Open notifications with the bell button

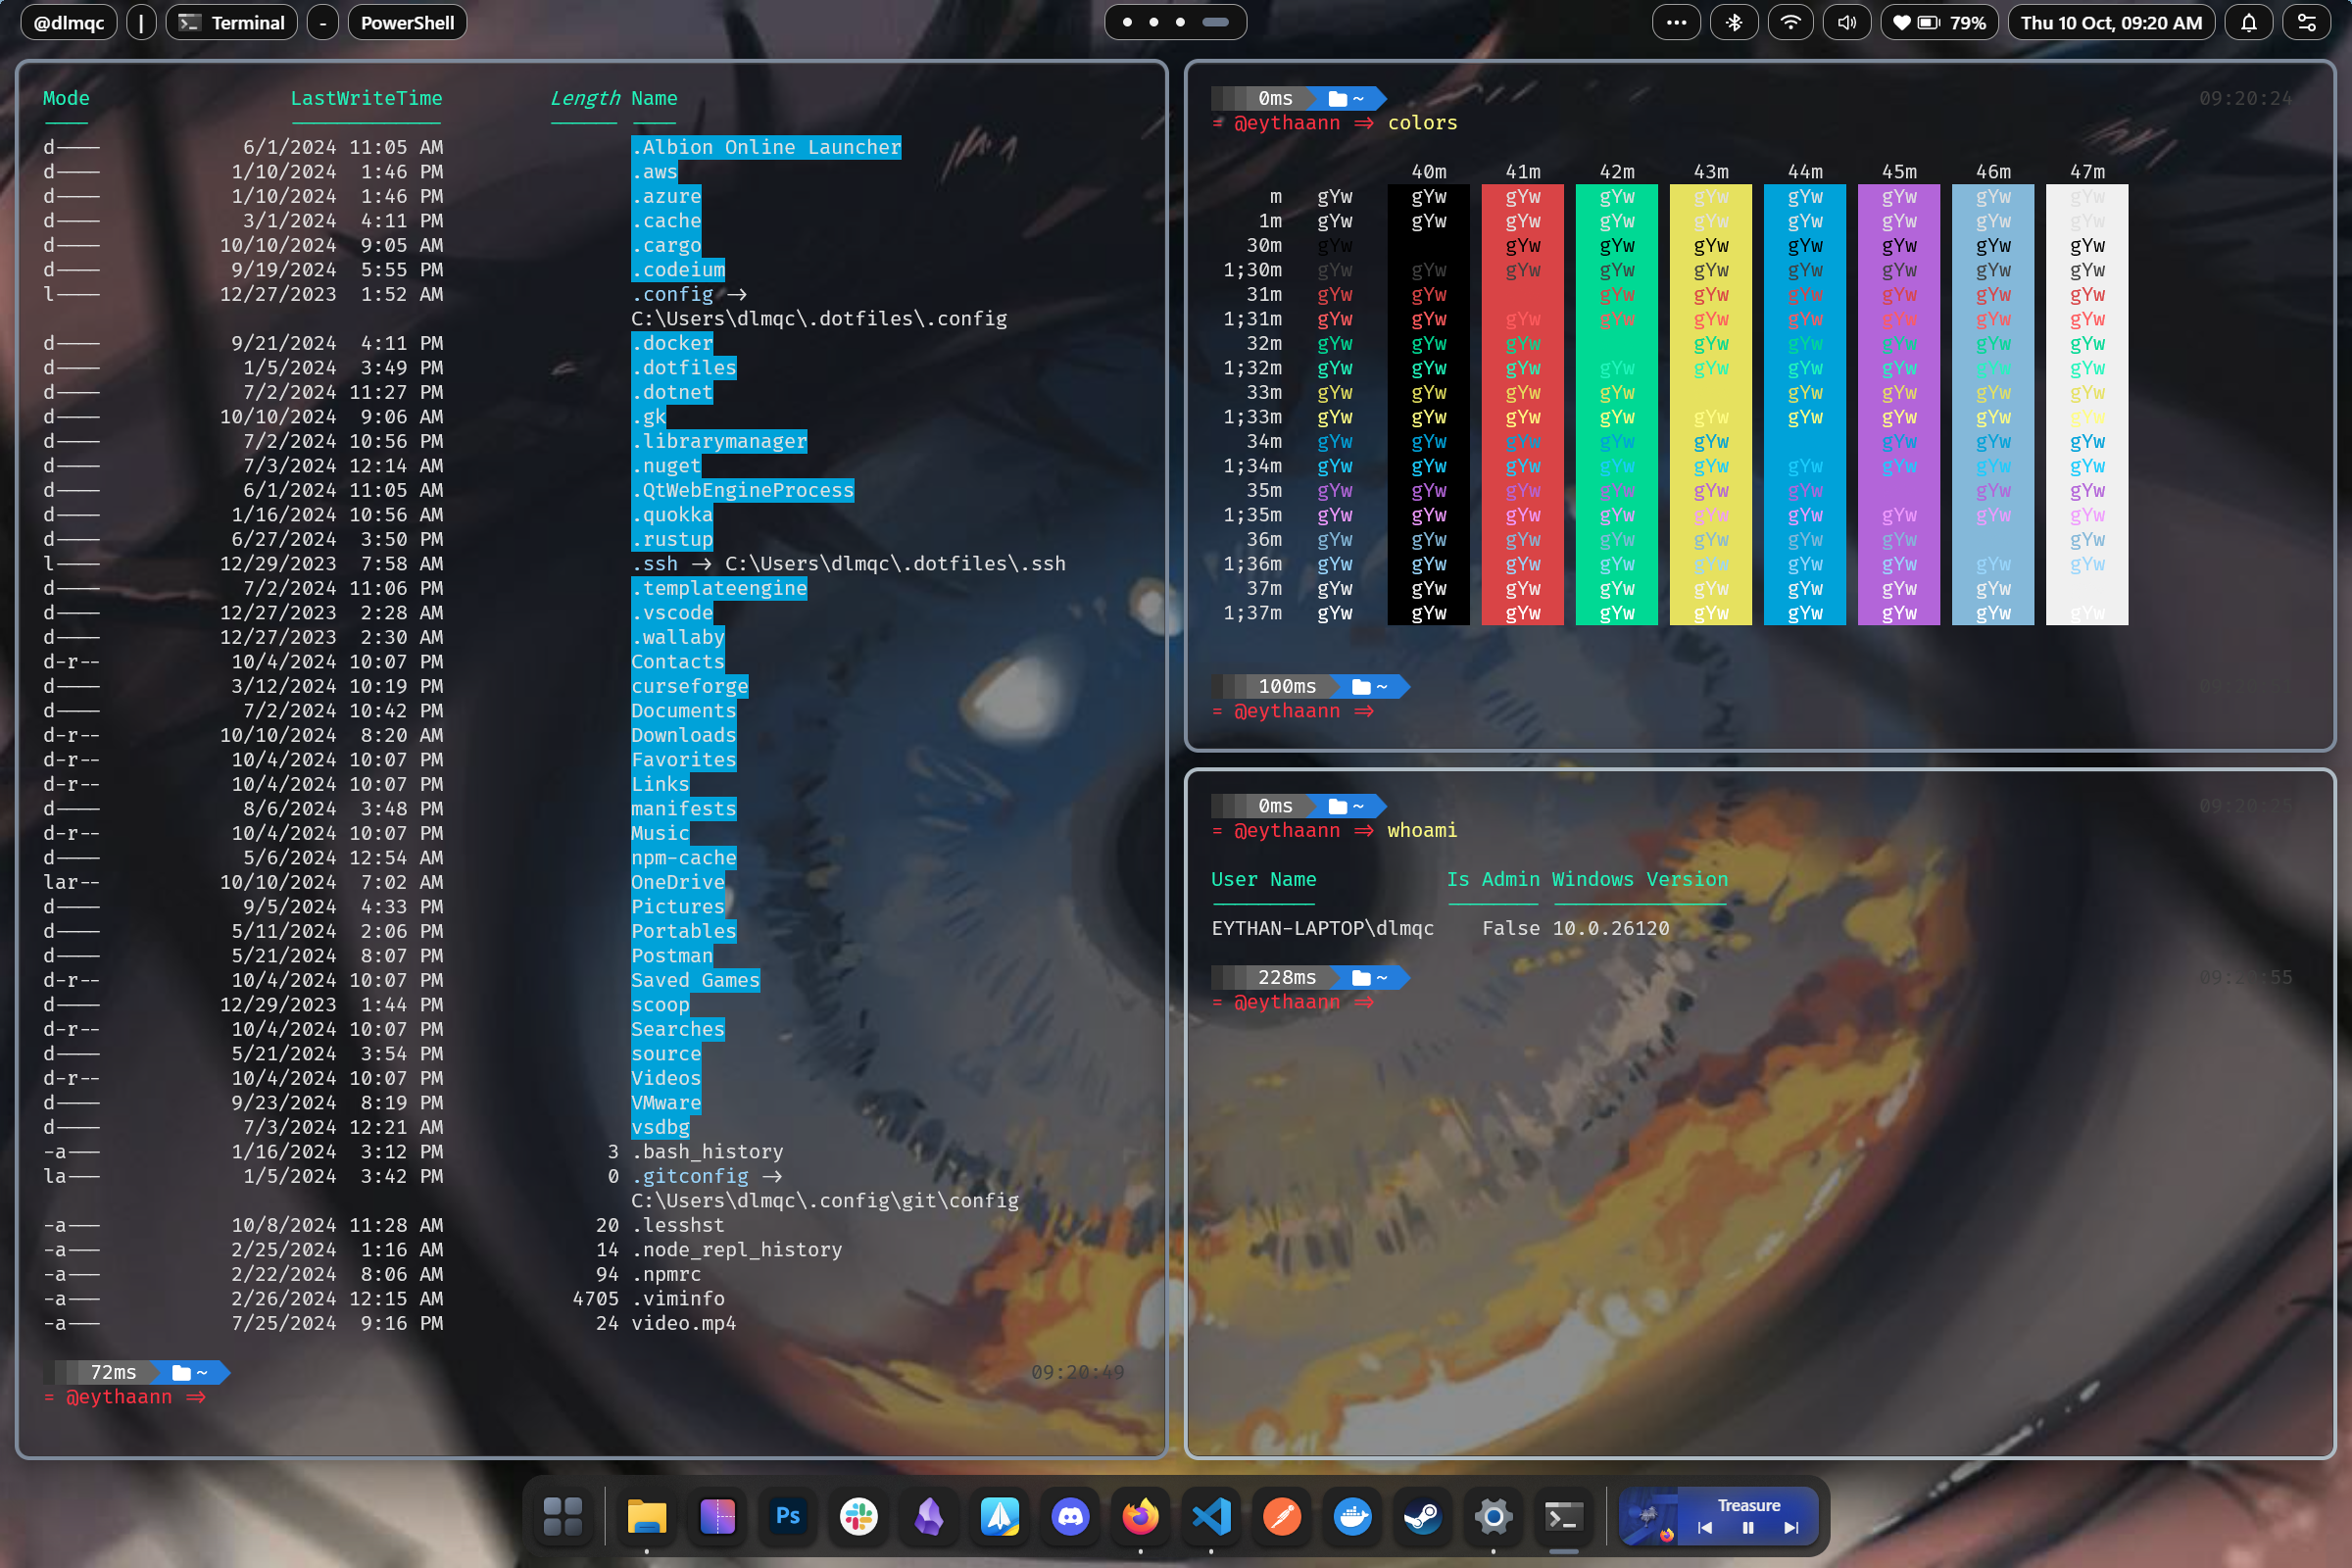(2248, 21)
